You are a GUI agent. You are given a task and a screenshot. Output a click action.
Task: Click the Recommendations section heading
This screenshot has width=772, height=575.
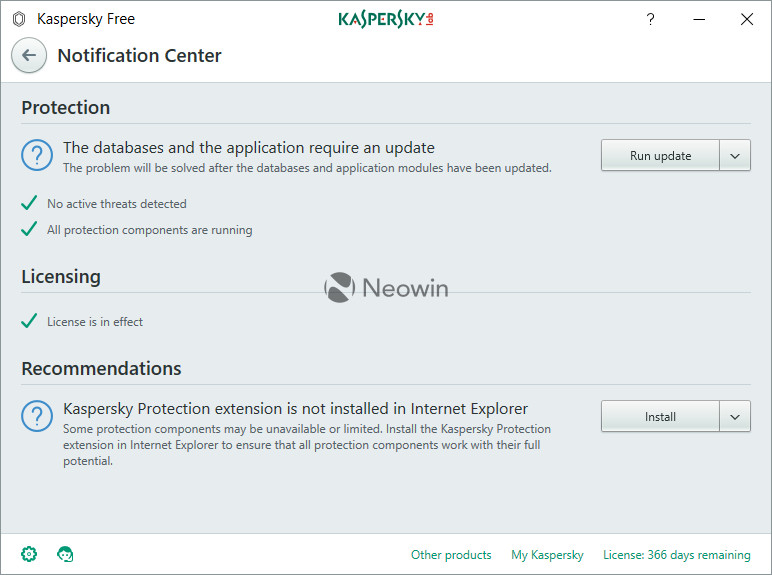[101, 368]
